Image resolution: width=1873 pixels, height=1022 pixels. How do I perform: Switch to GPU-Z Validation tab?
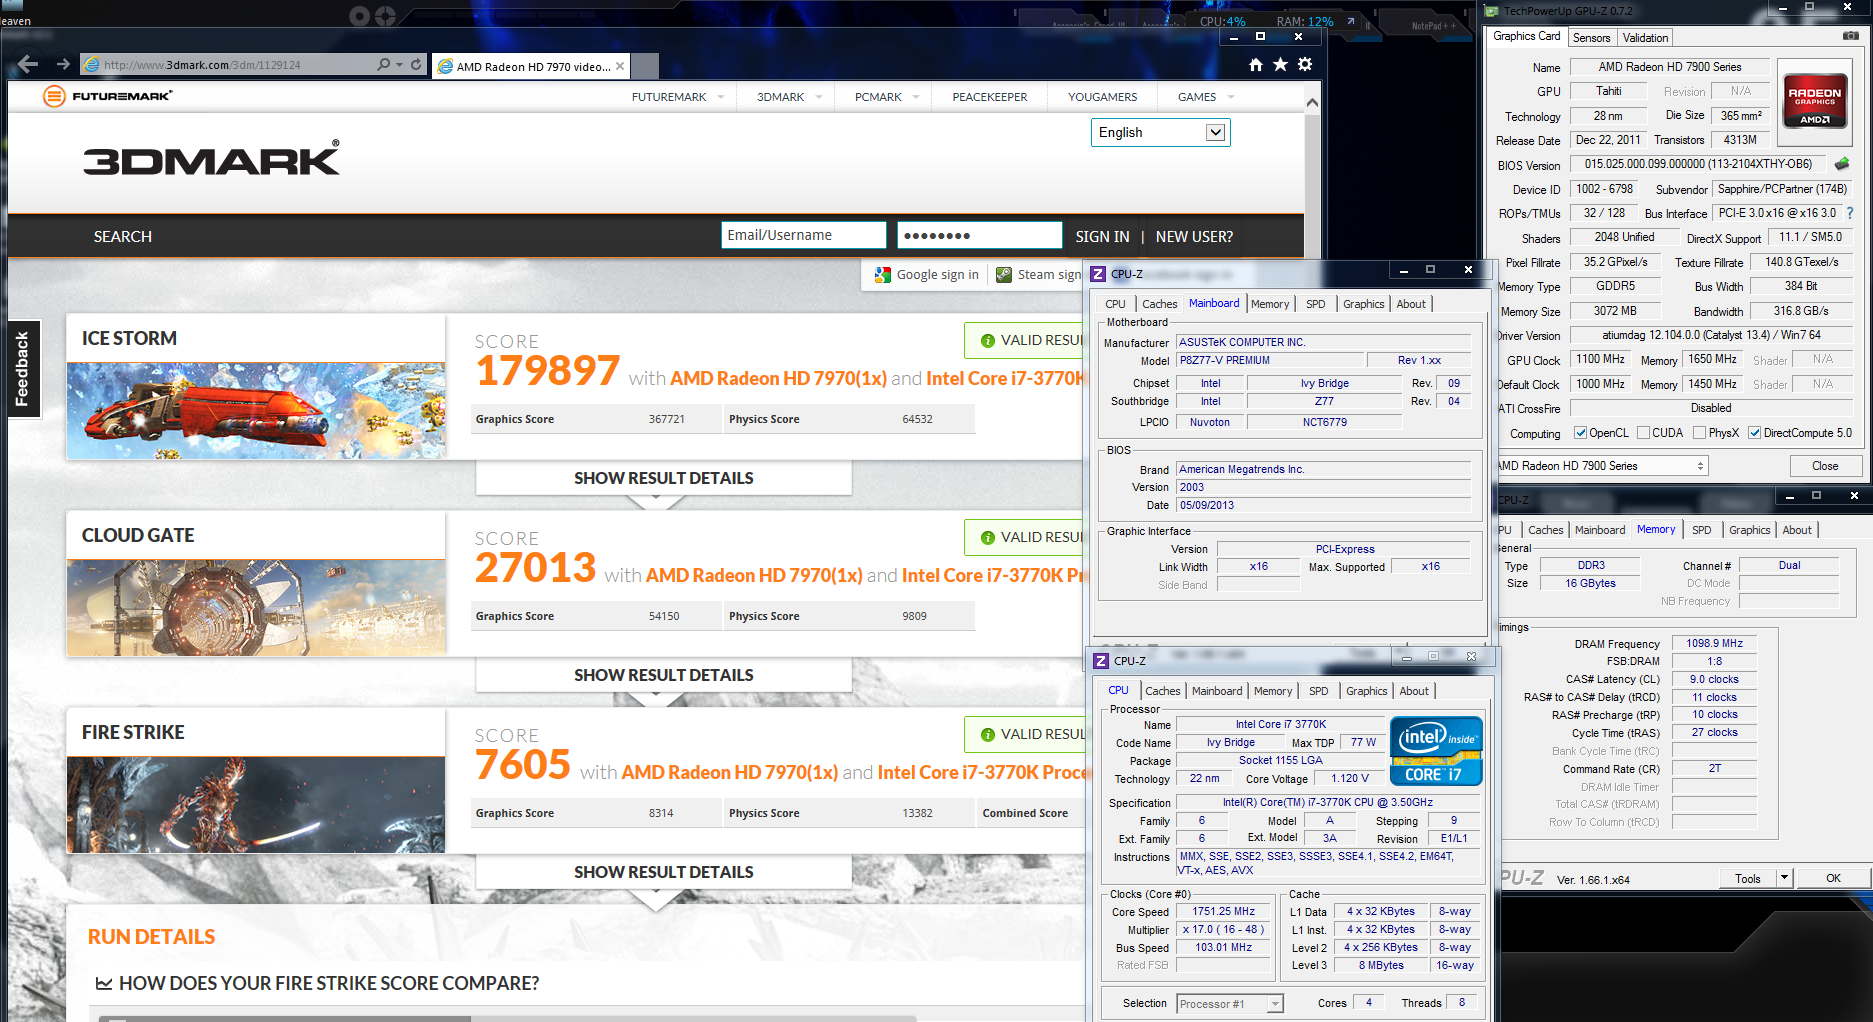[x=1645, y=38]
